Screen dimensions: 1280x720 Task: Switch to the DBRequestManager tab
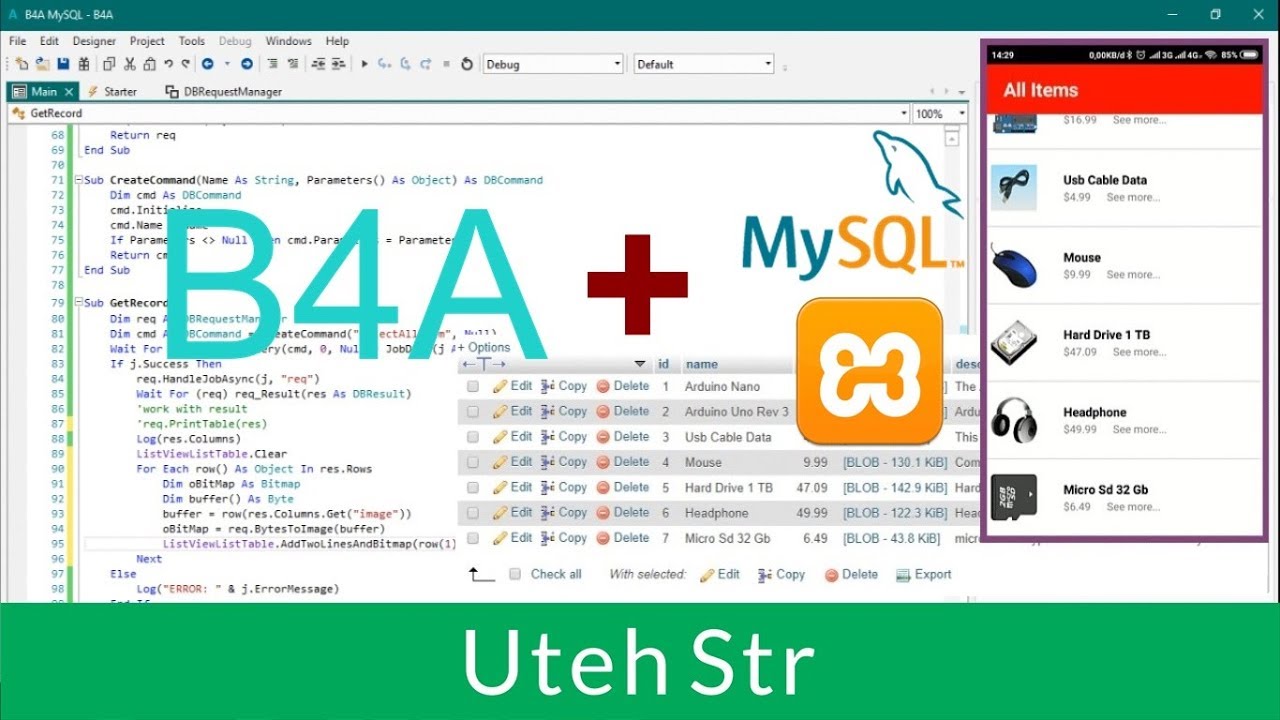pos(223,91)
